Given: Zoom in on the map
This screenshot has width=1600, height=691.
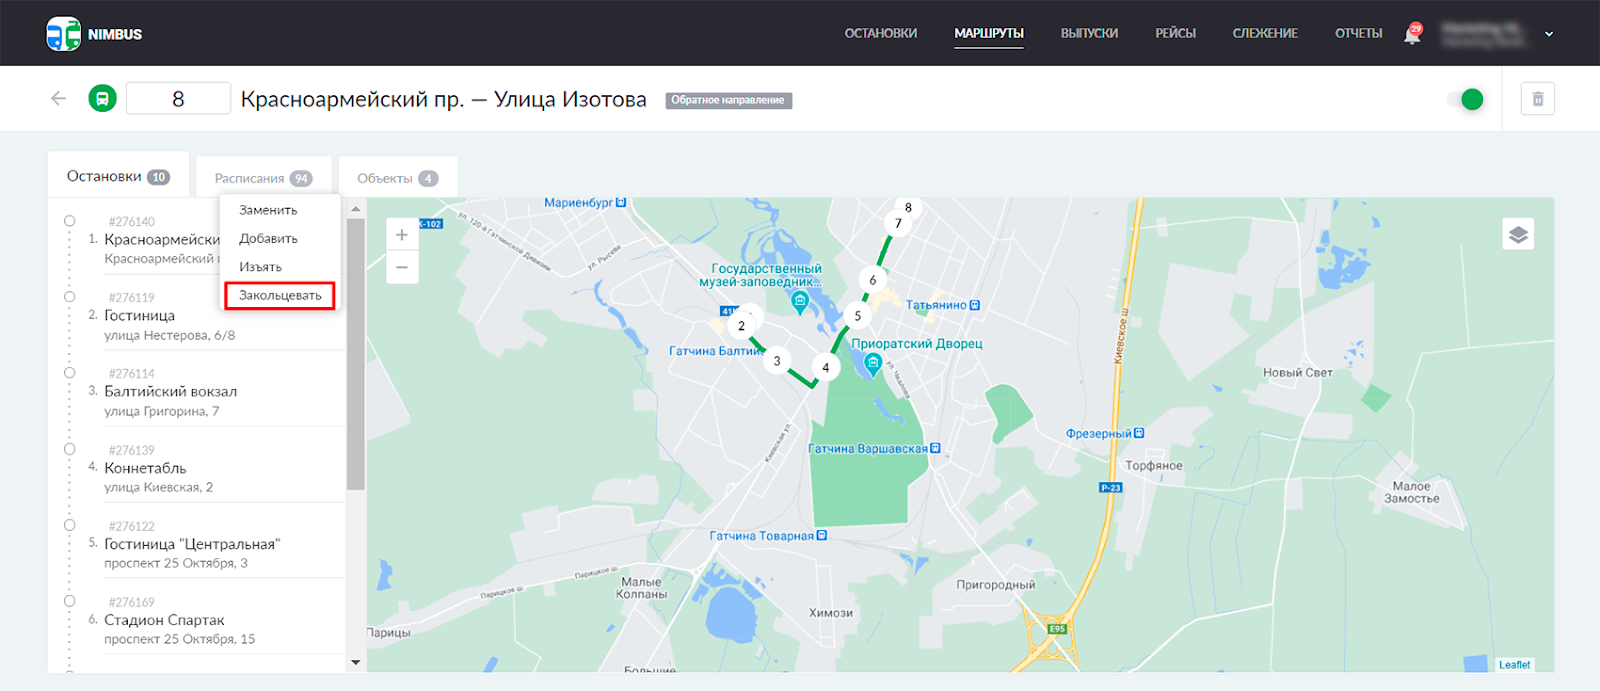Looking at the screenshot, I should click(402, 235).
